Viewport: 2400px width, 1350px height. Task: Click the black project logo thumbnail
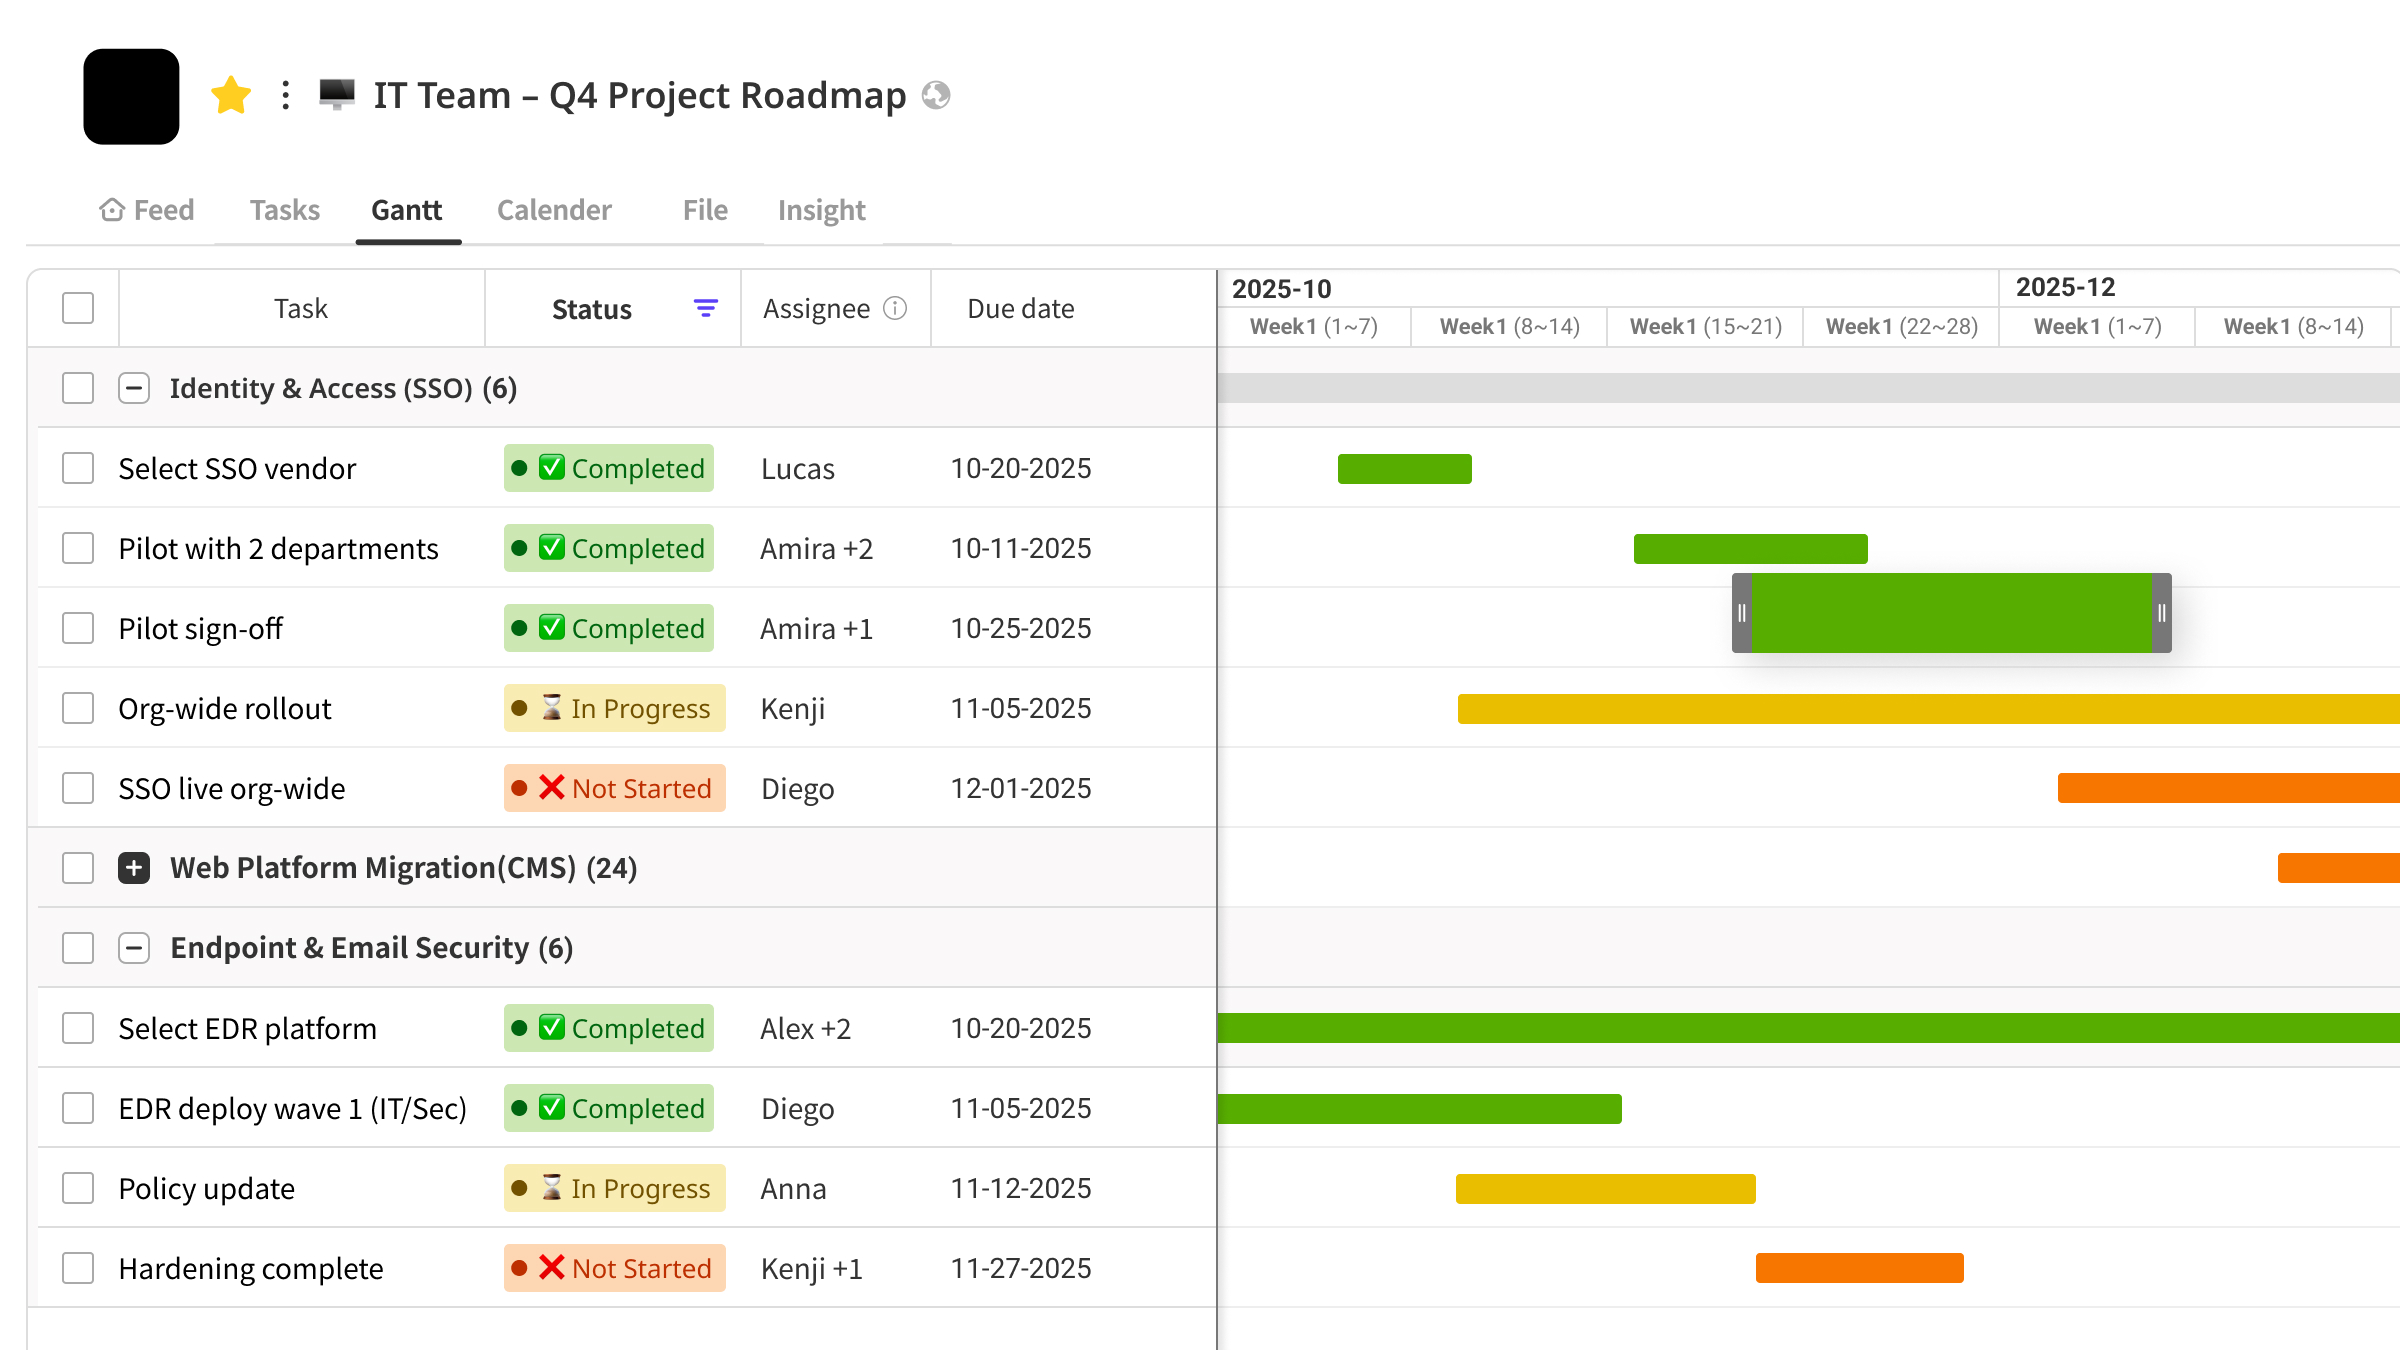[131, 96]
